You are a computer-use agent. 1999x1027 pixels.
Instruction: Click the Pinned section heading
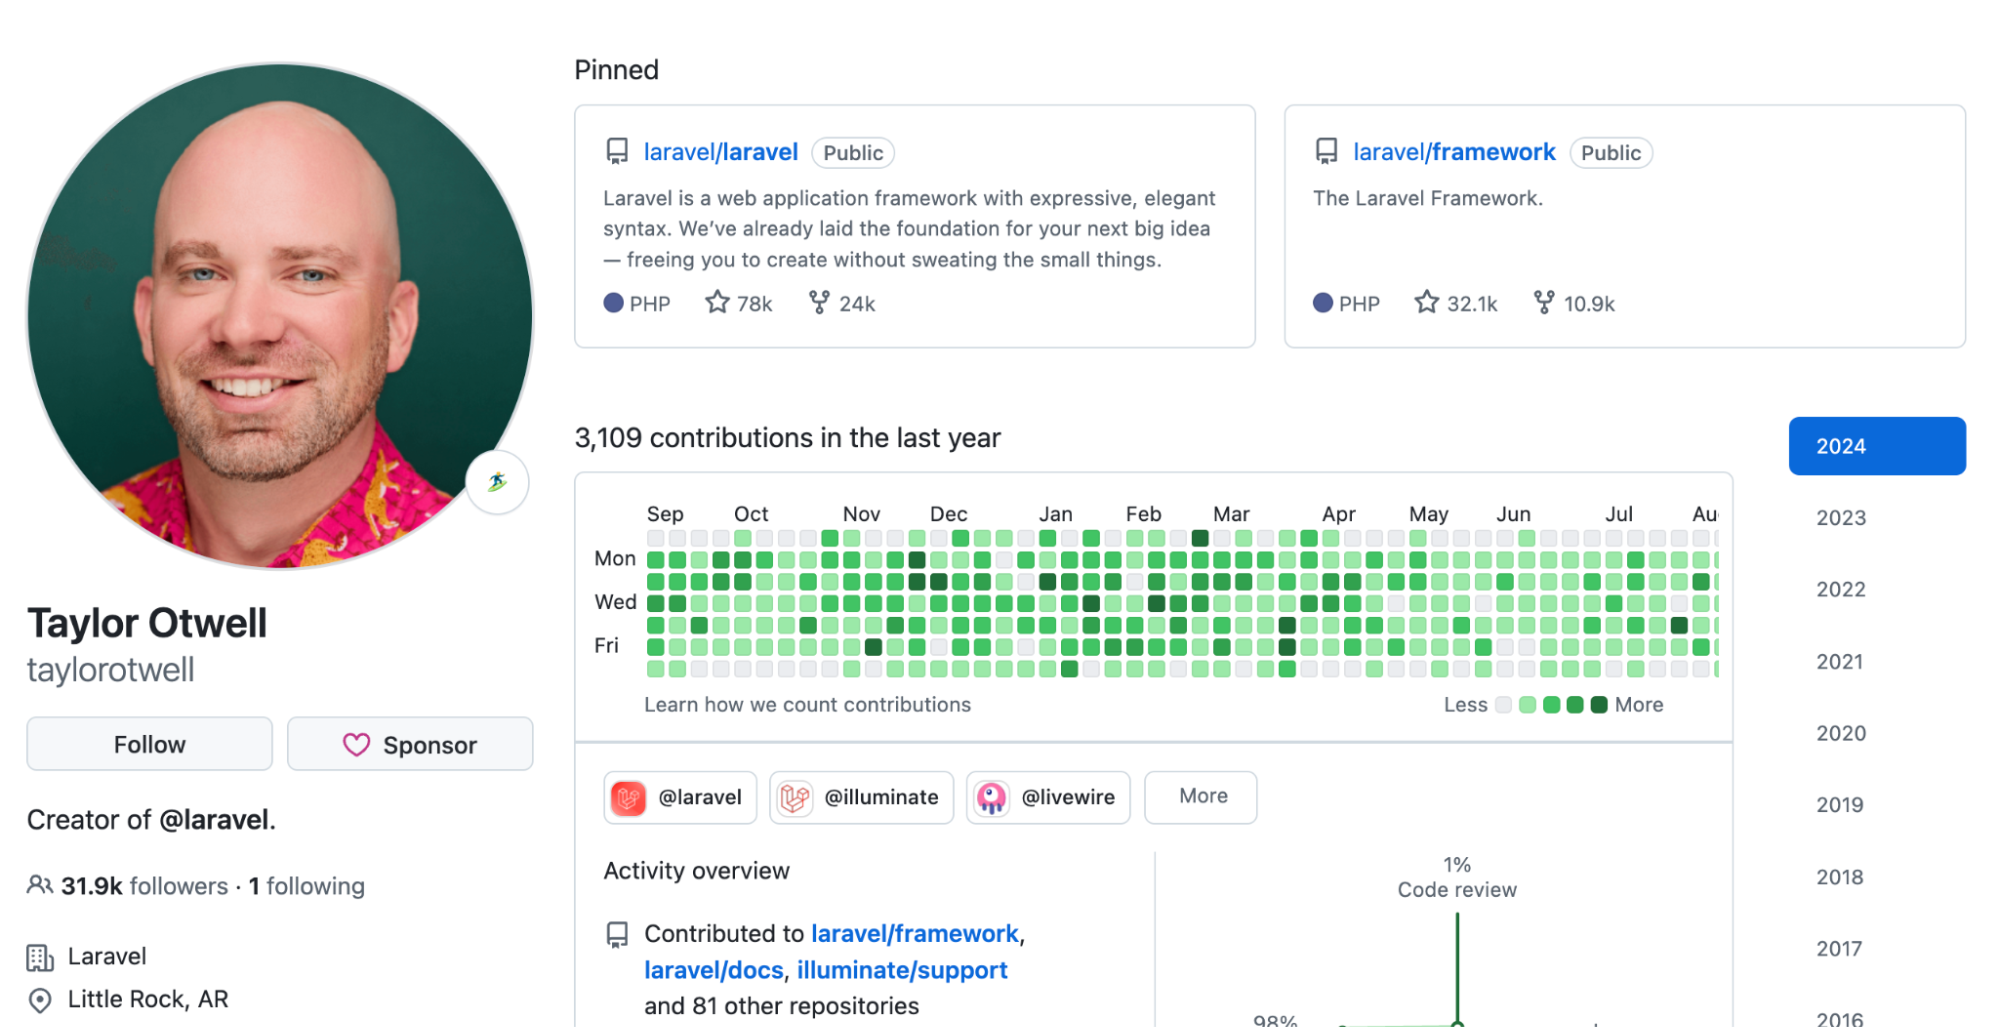point(616,70)
